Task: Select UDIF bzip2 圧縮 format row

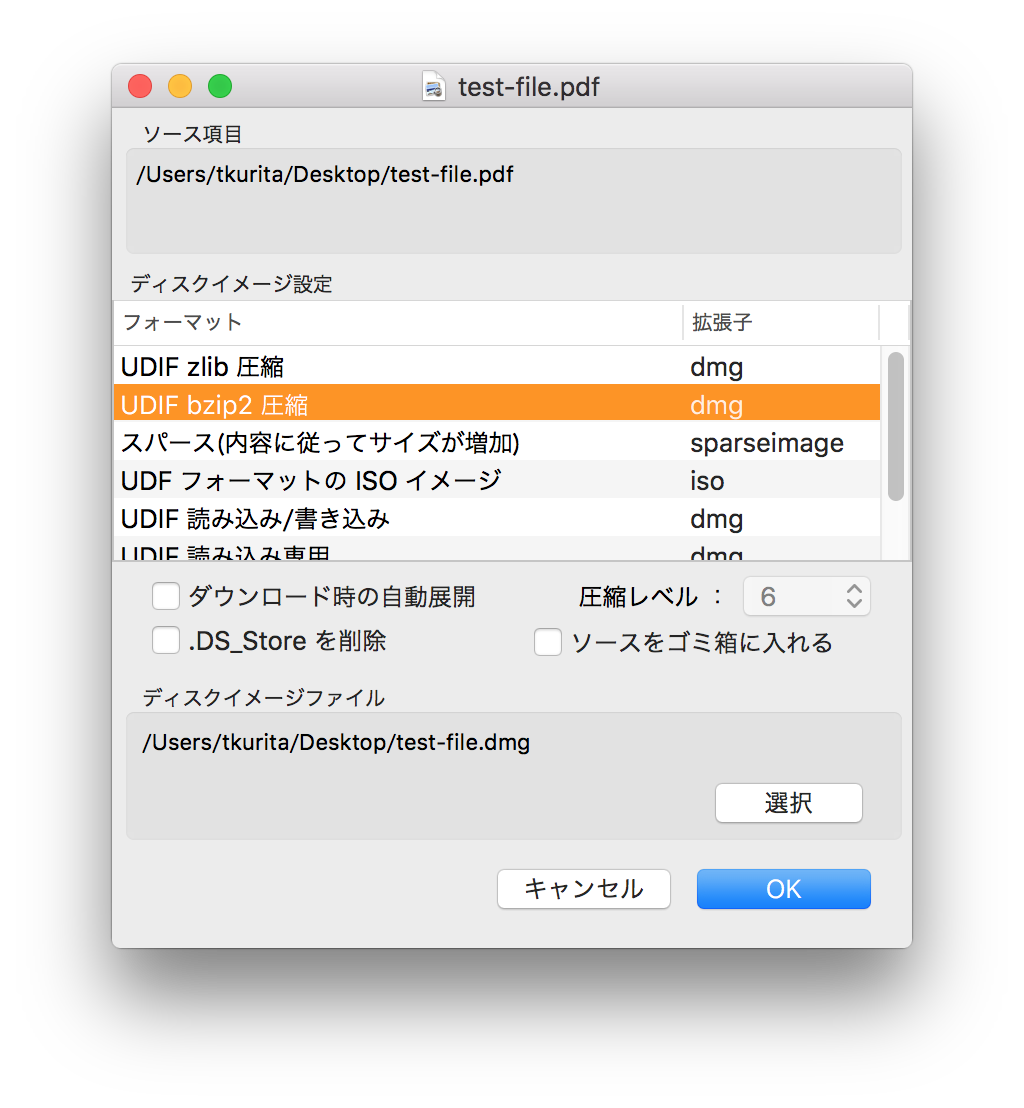Action: 400,405
